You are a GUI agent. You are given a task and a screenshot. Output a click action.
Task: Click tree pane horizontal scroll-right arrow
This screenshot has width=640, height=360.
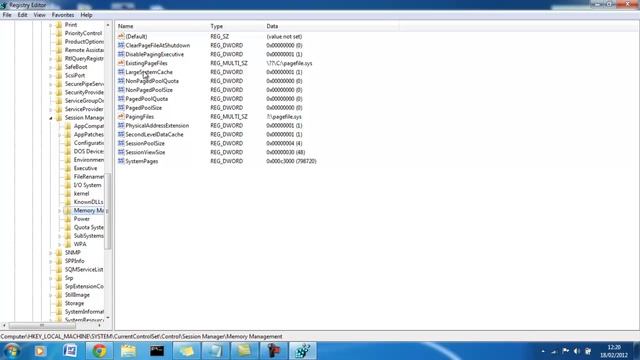(x=100, y=326)
